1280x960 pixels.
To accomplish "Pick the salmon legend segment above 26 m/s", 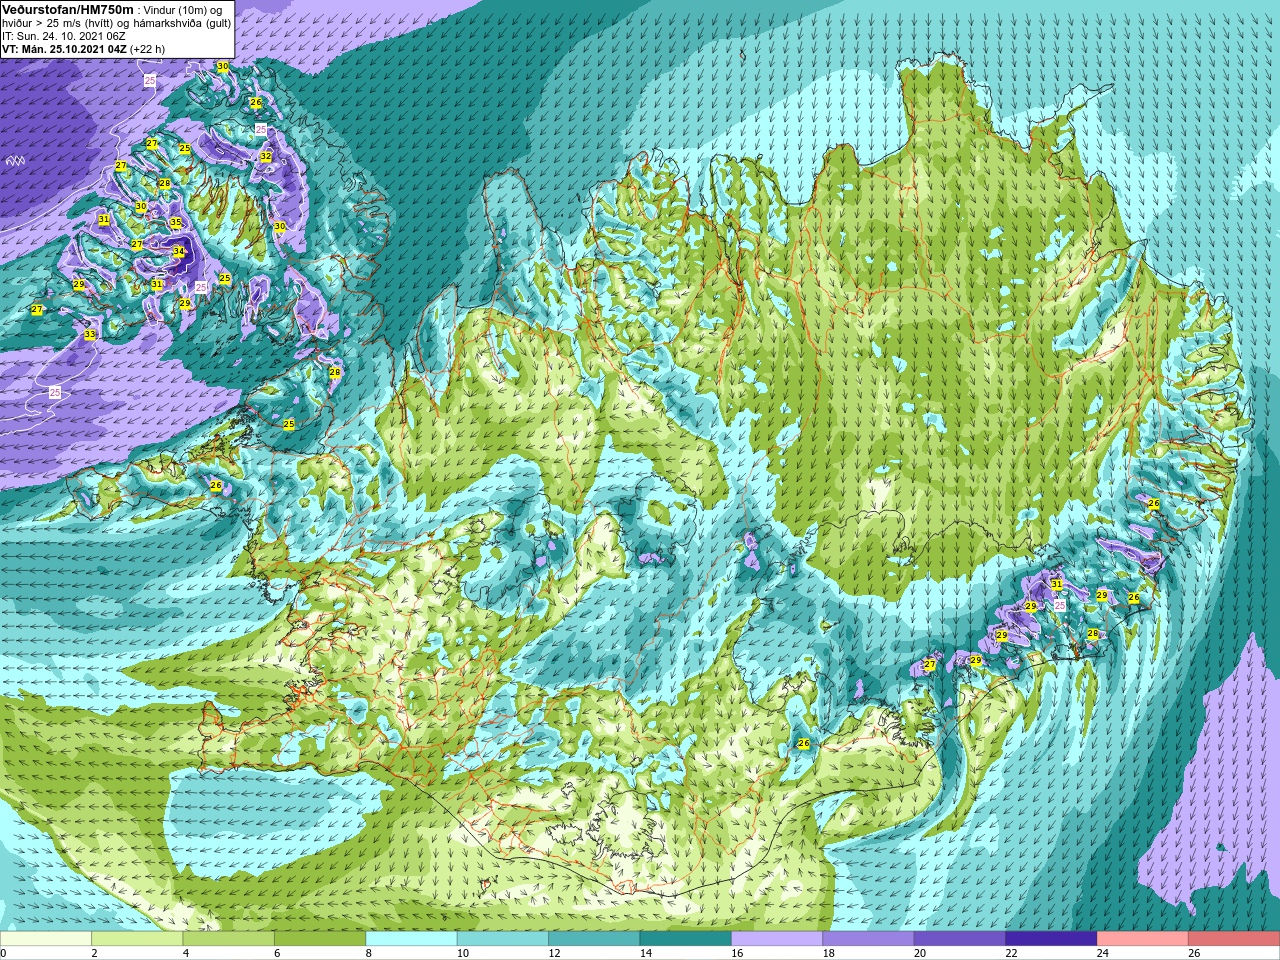I will click(1234, 939).
